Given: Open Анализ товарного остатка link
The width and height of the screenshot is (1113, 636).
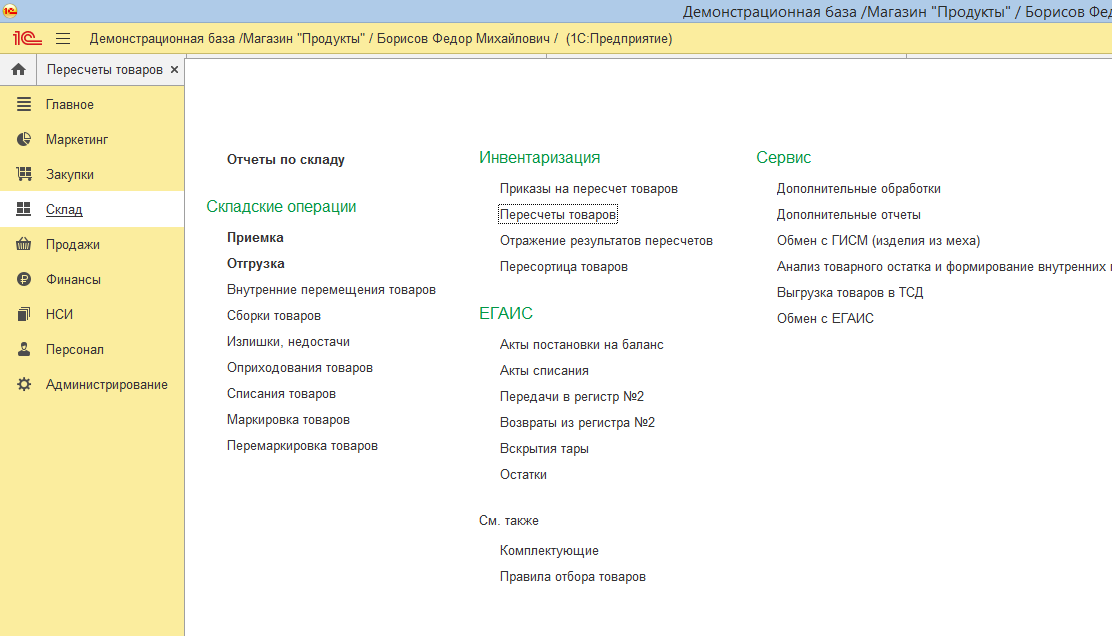Looking at the screenshot, I should (944, 267).
